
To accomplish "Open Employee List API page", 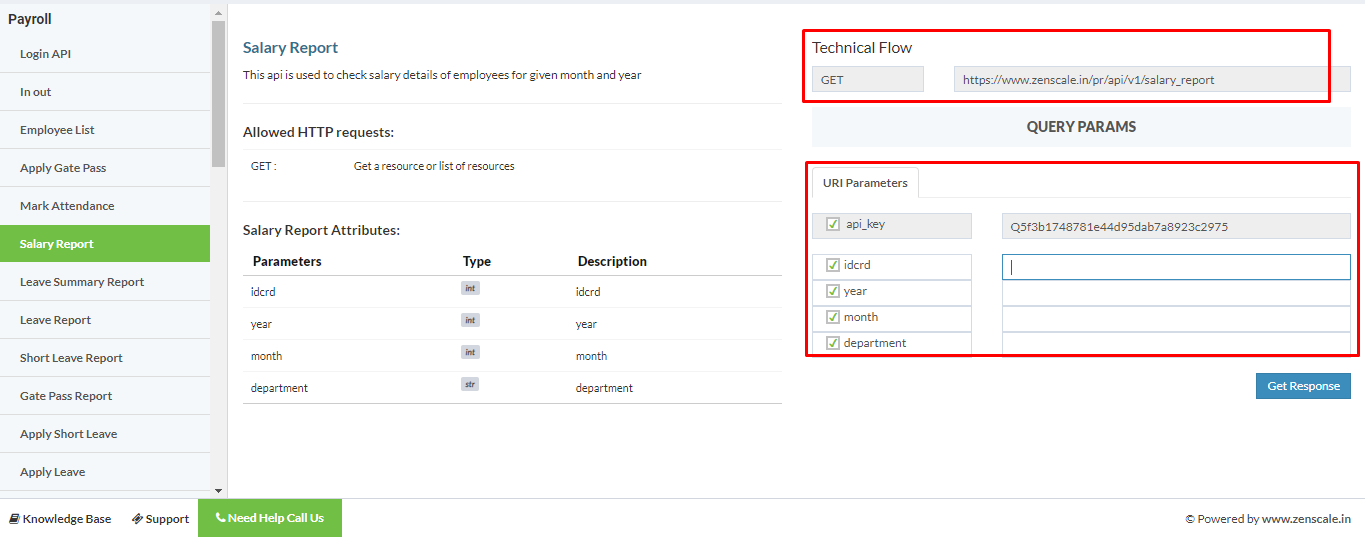I will [105, 130].
